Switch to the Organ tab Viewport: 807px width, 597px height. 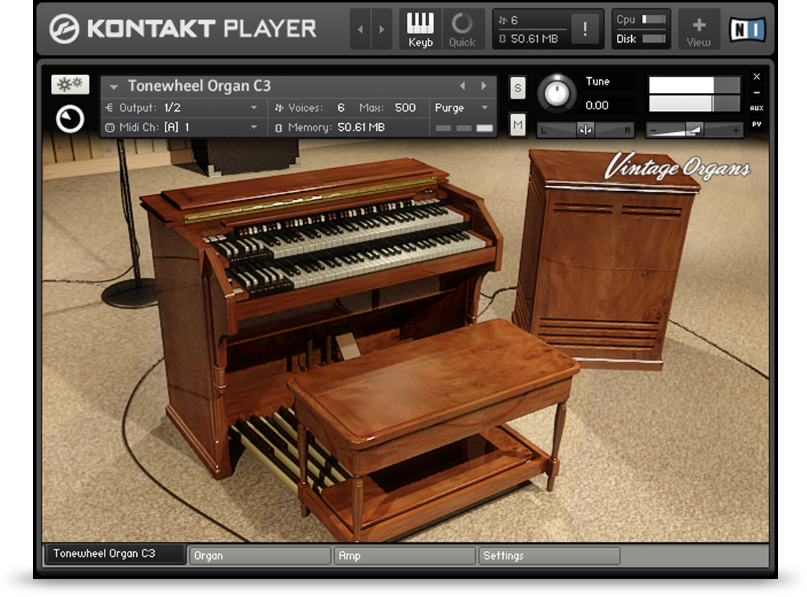click(260, 556)
